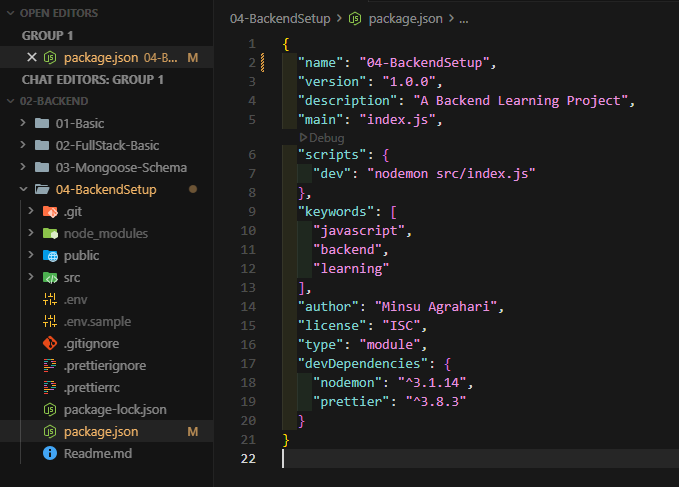Collapse the 02-BACKEND workspace section
The width and height of the screenshot is (679, 487).
coord(10,101)
